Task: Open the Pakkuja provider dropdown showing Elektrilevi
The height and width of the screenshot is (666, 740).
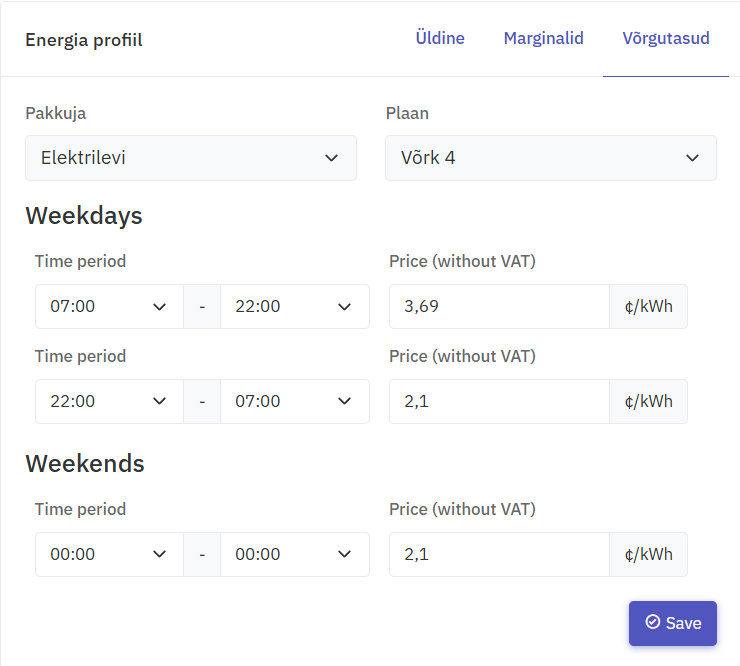Action: [x=191, y=158]
